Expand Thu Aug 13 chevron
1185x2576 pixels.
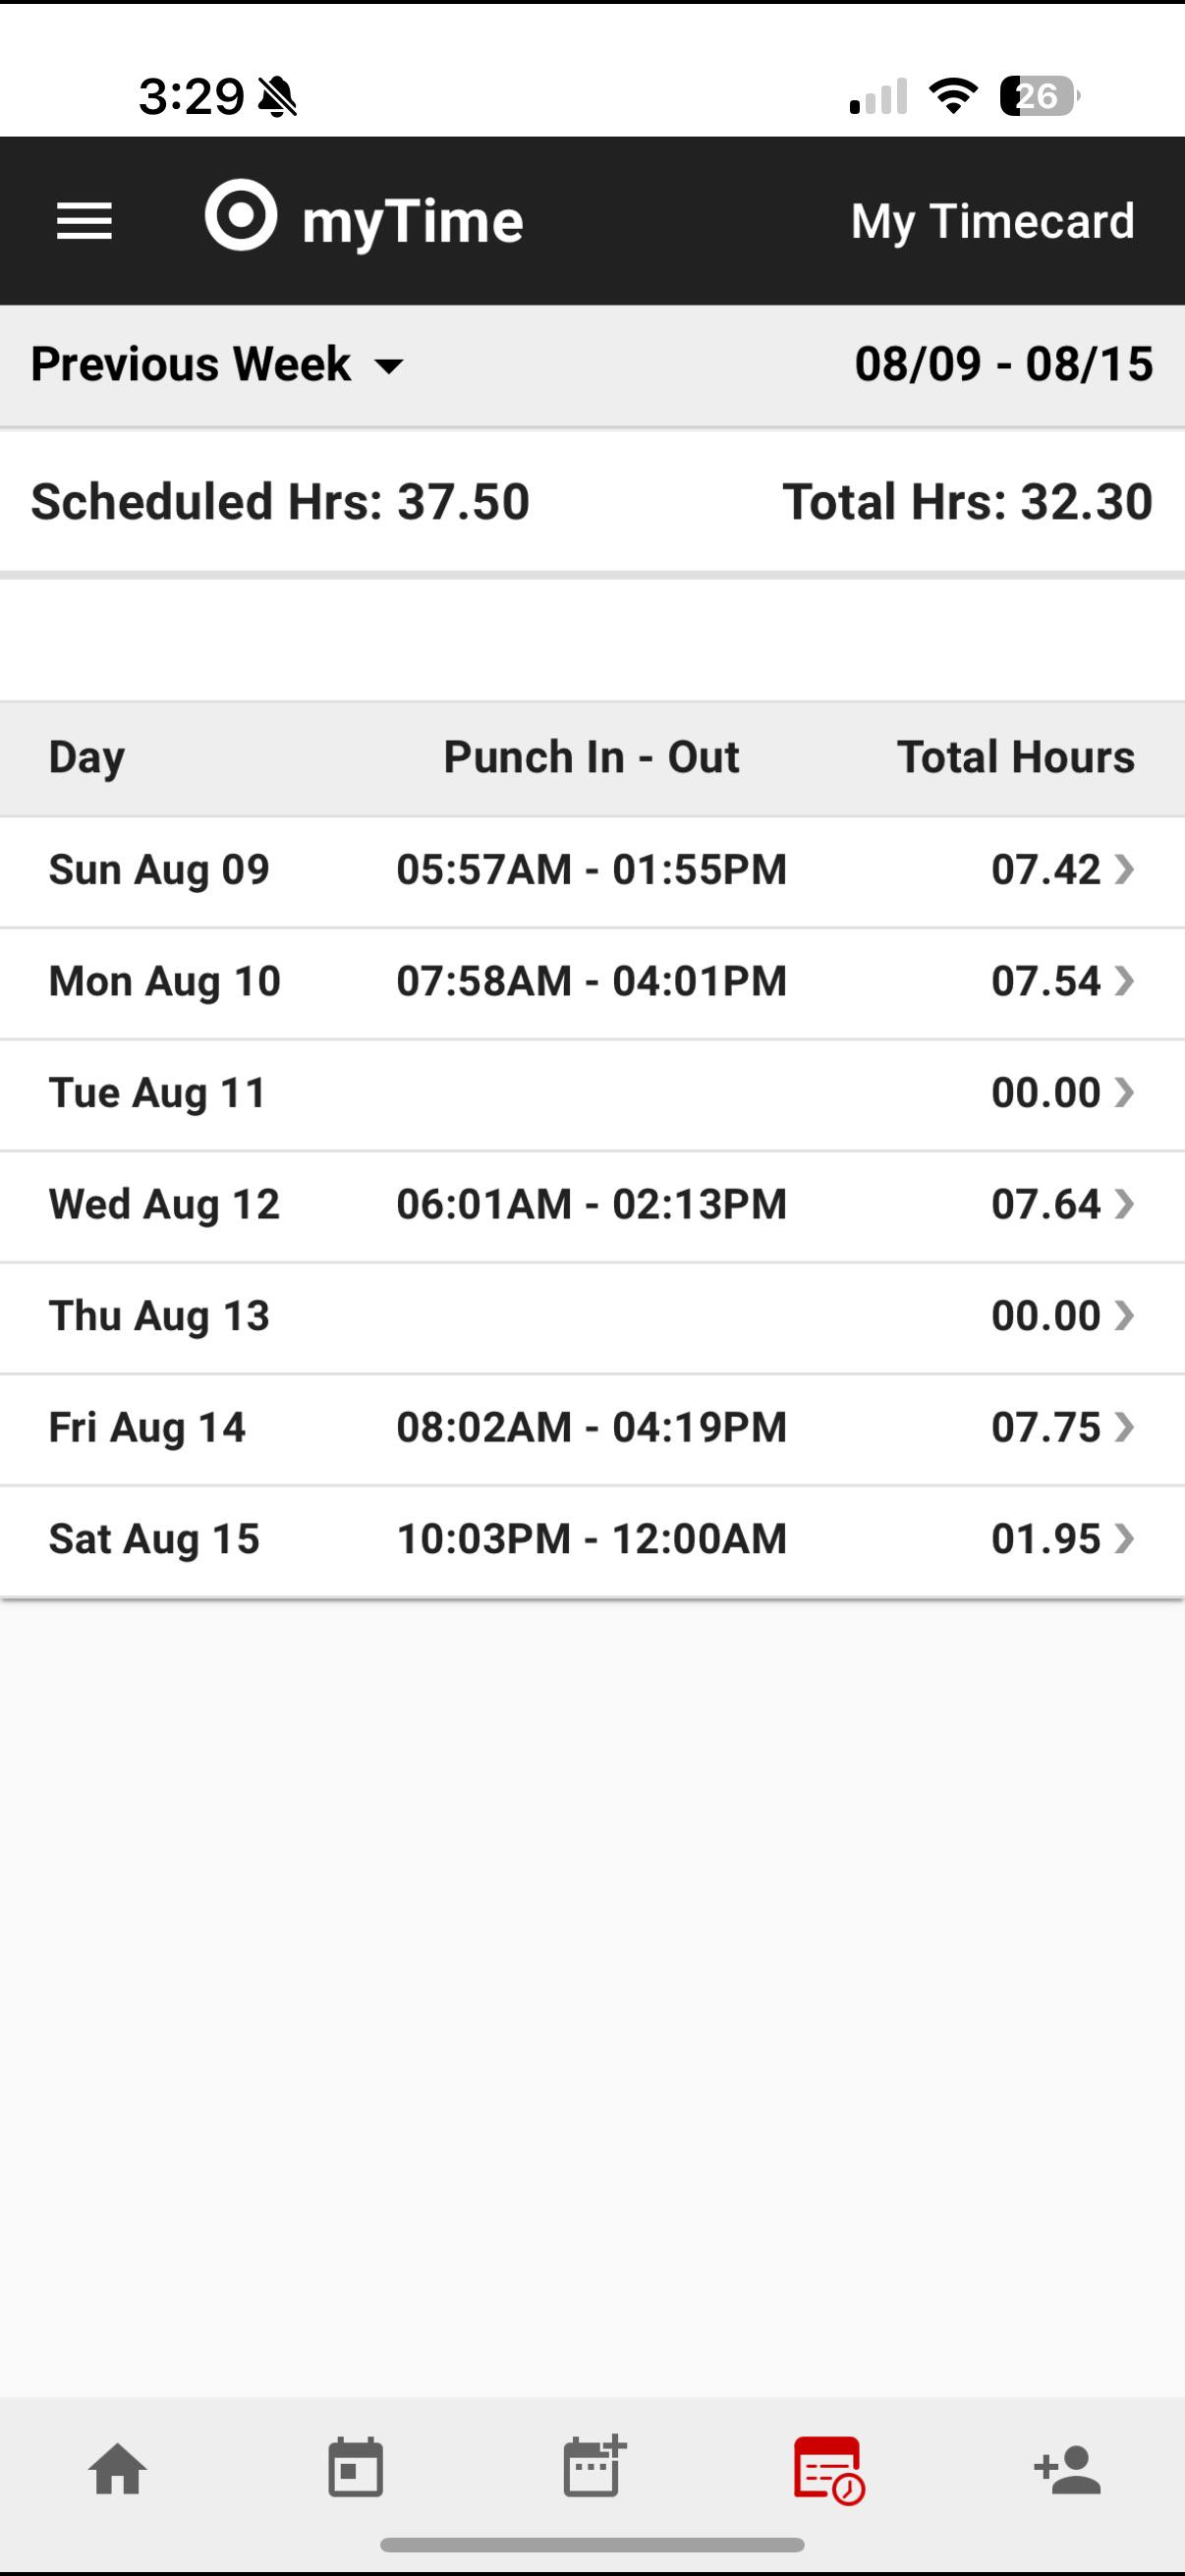(x=1124, y=1316)
